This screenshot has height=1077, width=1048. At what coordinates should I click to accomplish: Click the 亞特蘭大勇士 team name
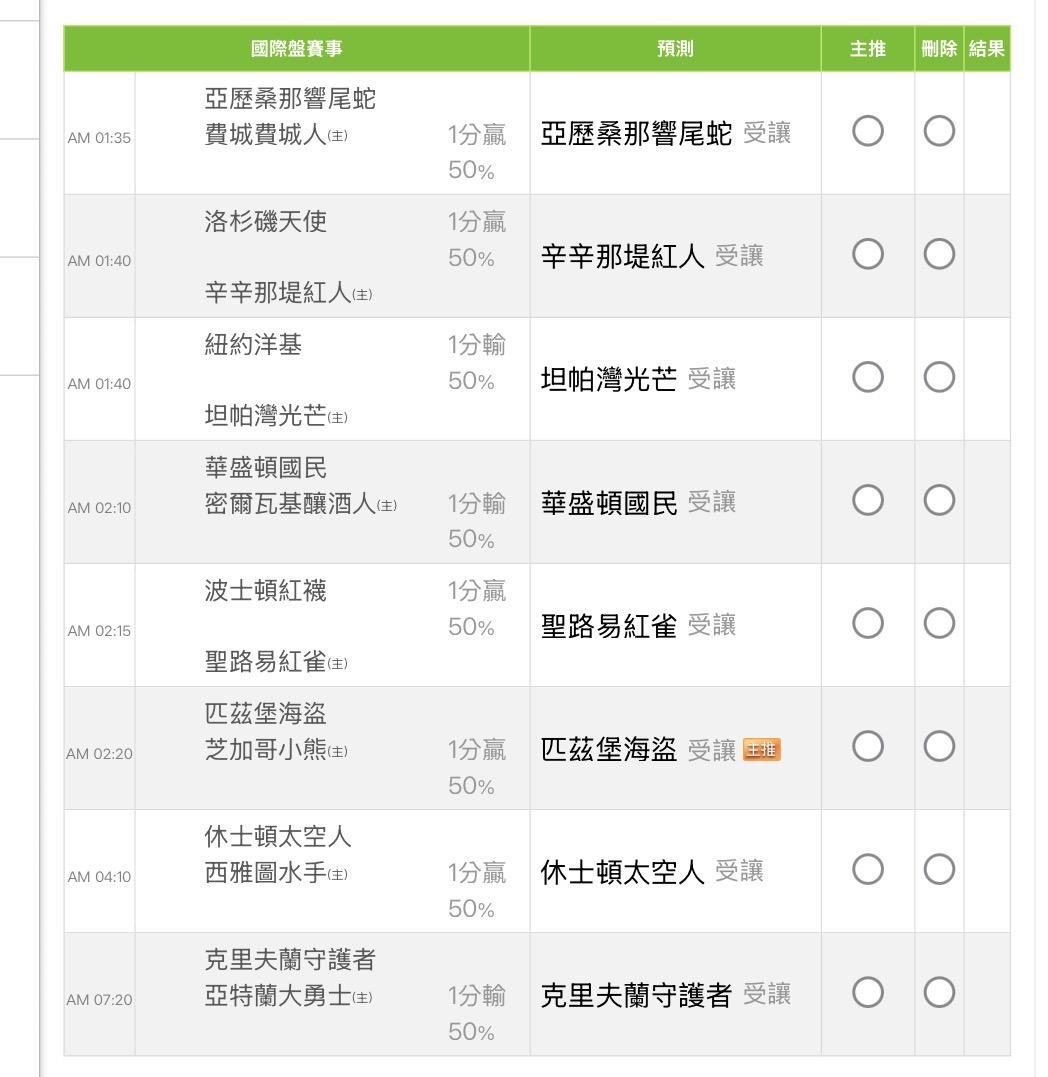pos(277,997)
